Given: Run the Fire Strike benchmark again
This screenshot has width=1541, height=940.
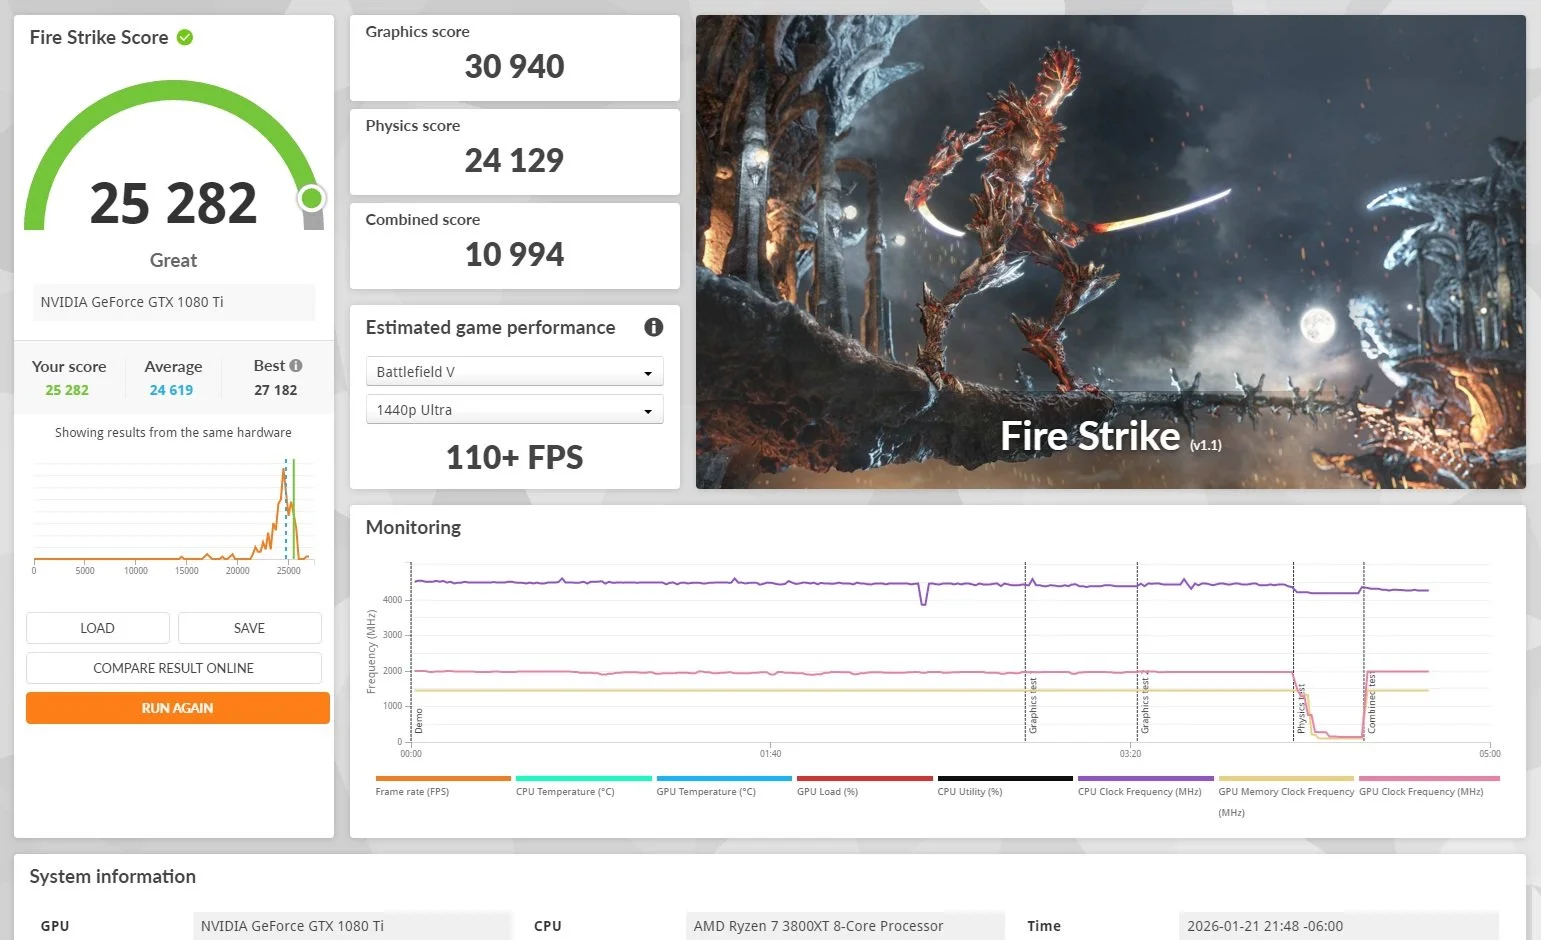Looking at the screenshot, I should [x=176, y=707].
